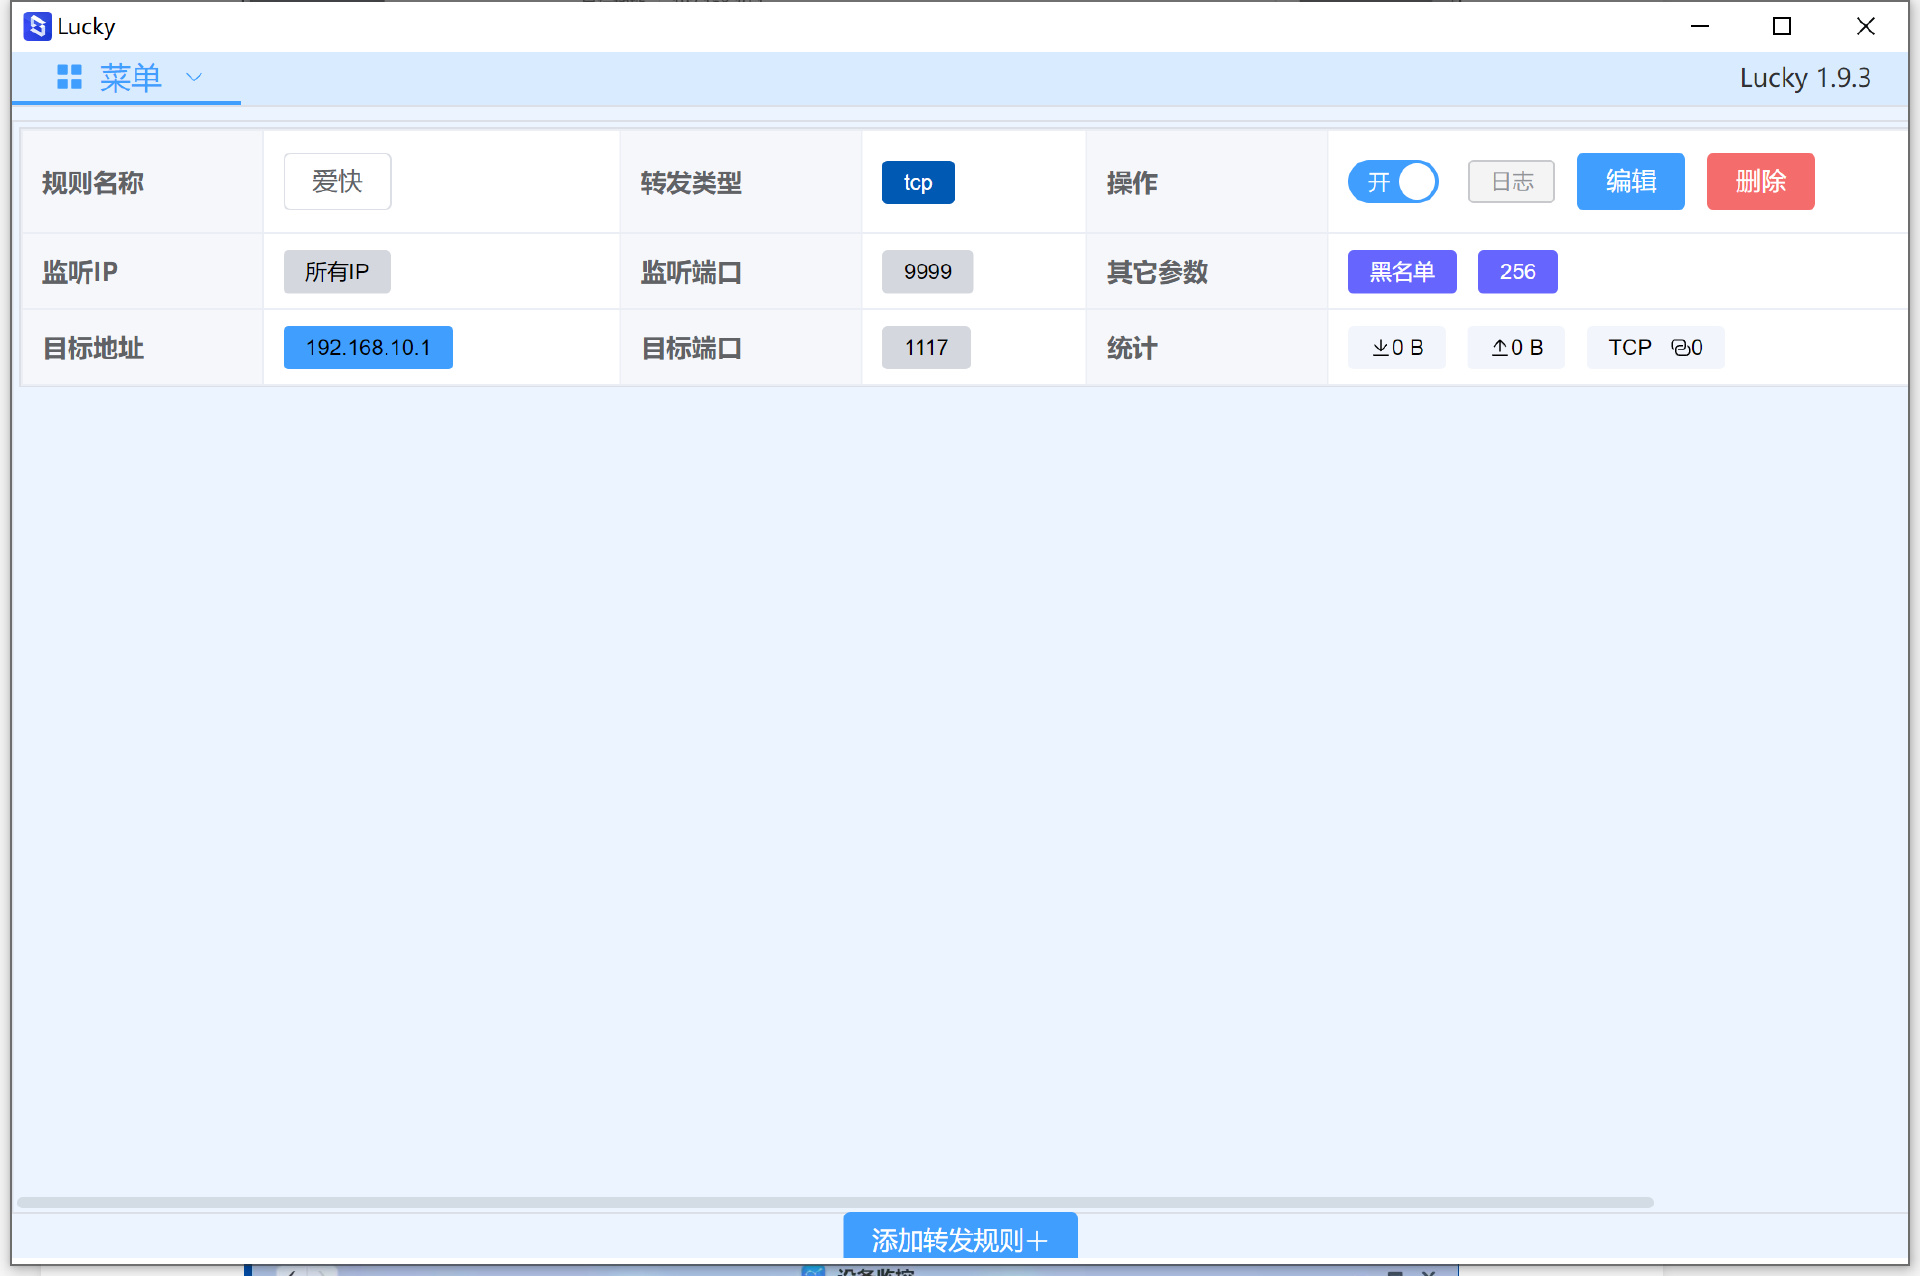The image size is (1920, 1276).
Task: Click the rule name 爱快 field
Action: click(x=337, y=182)
